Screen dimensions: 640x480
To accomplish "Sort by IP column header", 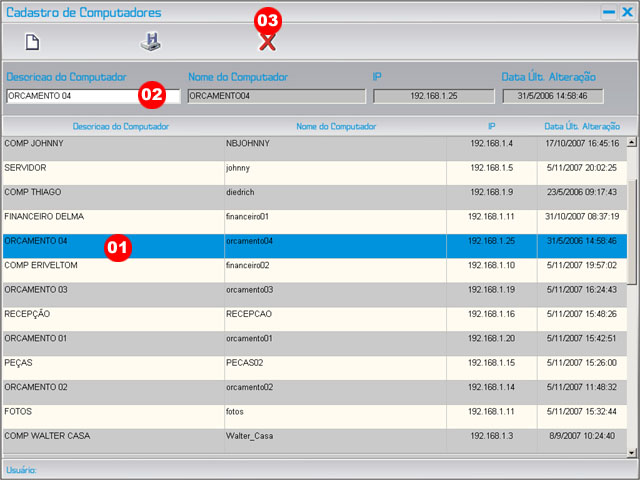I will [x=491, y=127].
